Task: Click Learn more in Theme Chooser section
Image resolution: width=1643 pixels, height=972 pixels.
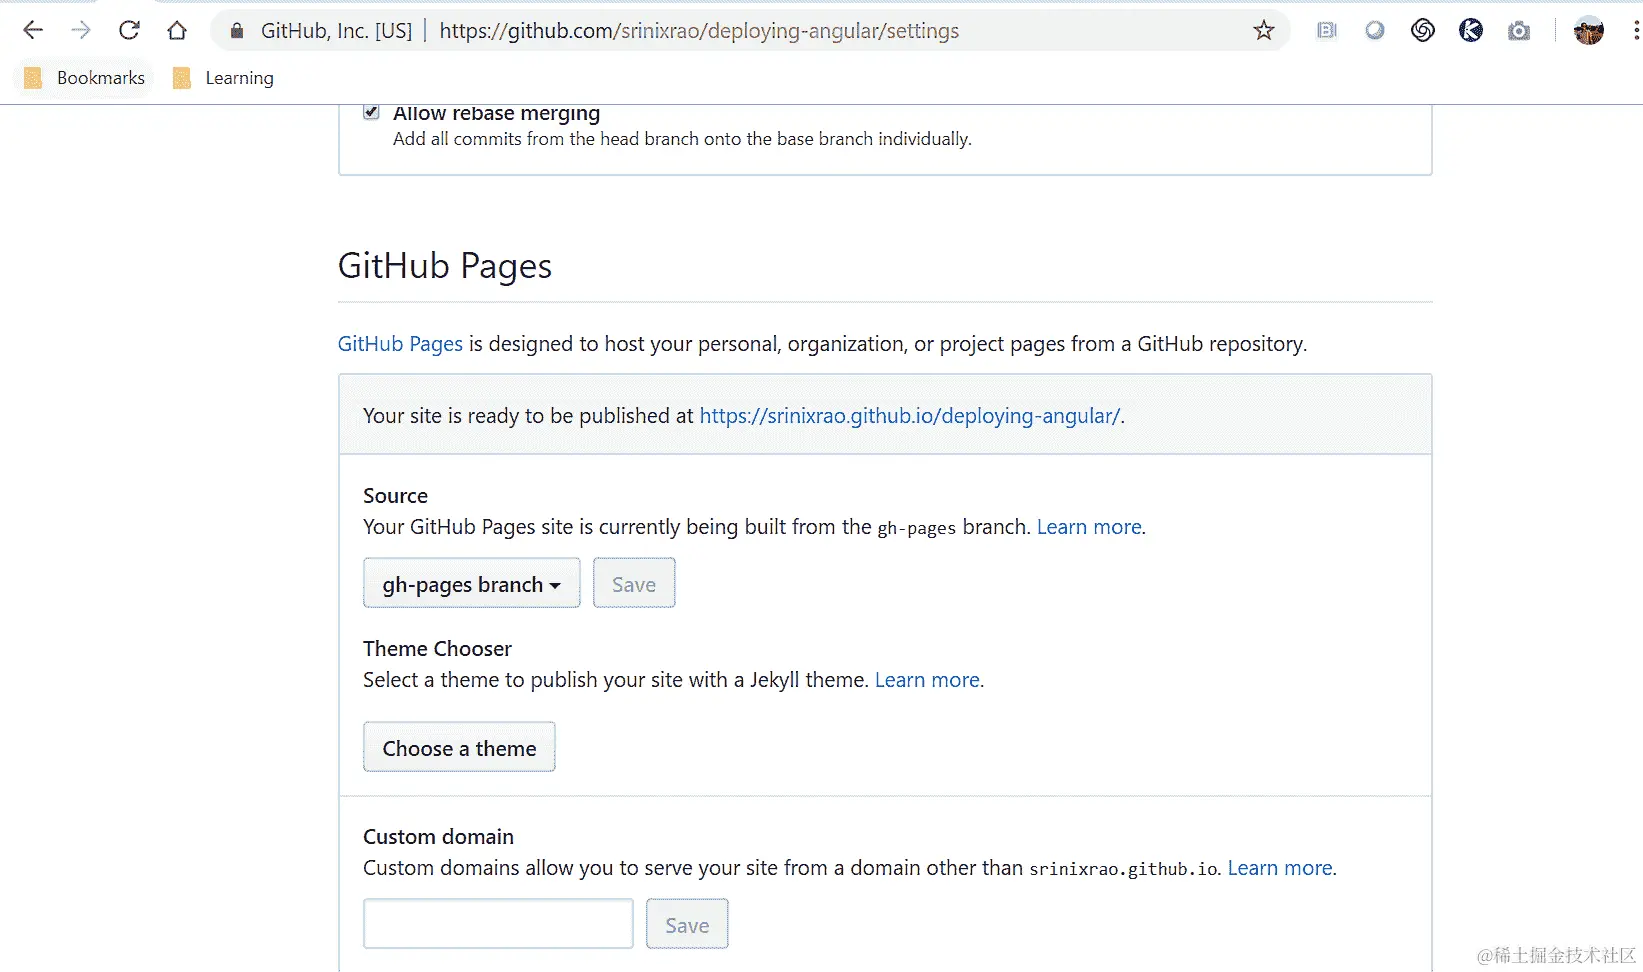Action: (927, 680)
